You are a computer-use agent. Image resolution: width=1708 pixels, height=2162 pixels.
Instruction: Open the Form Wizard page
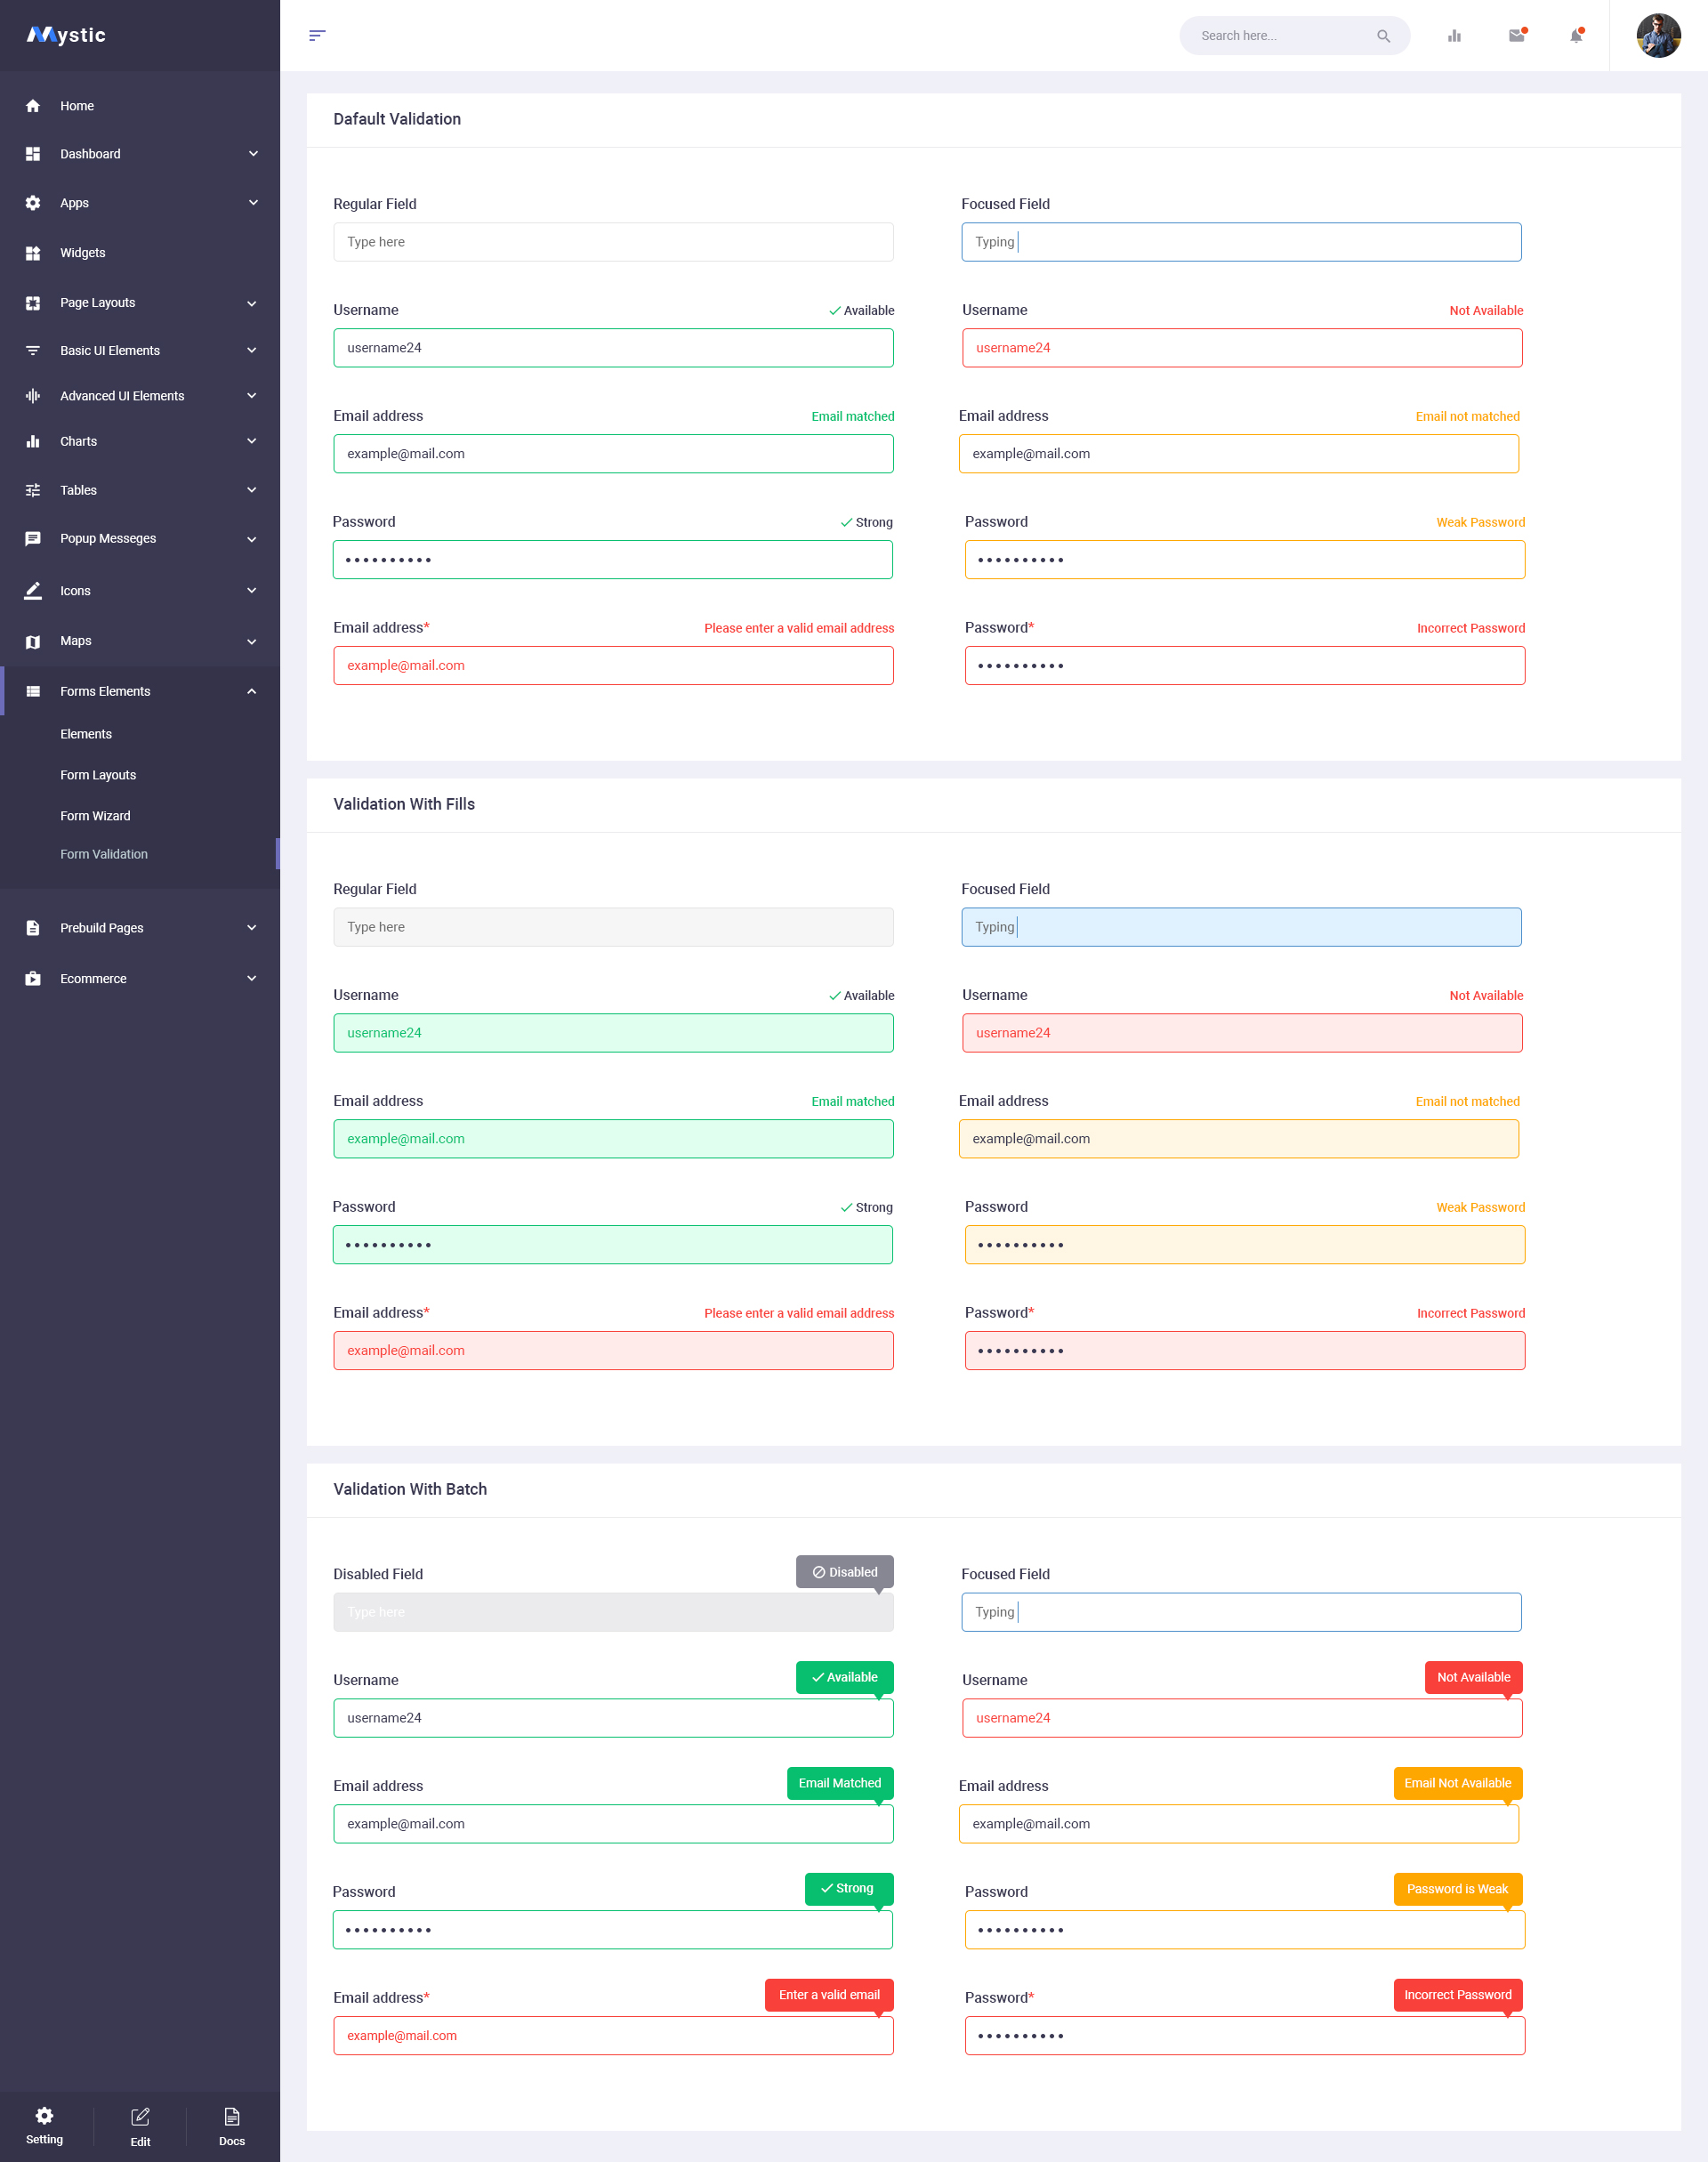pyautogui.click(x=95, y=815)
